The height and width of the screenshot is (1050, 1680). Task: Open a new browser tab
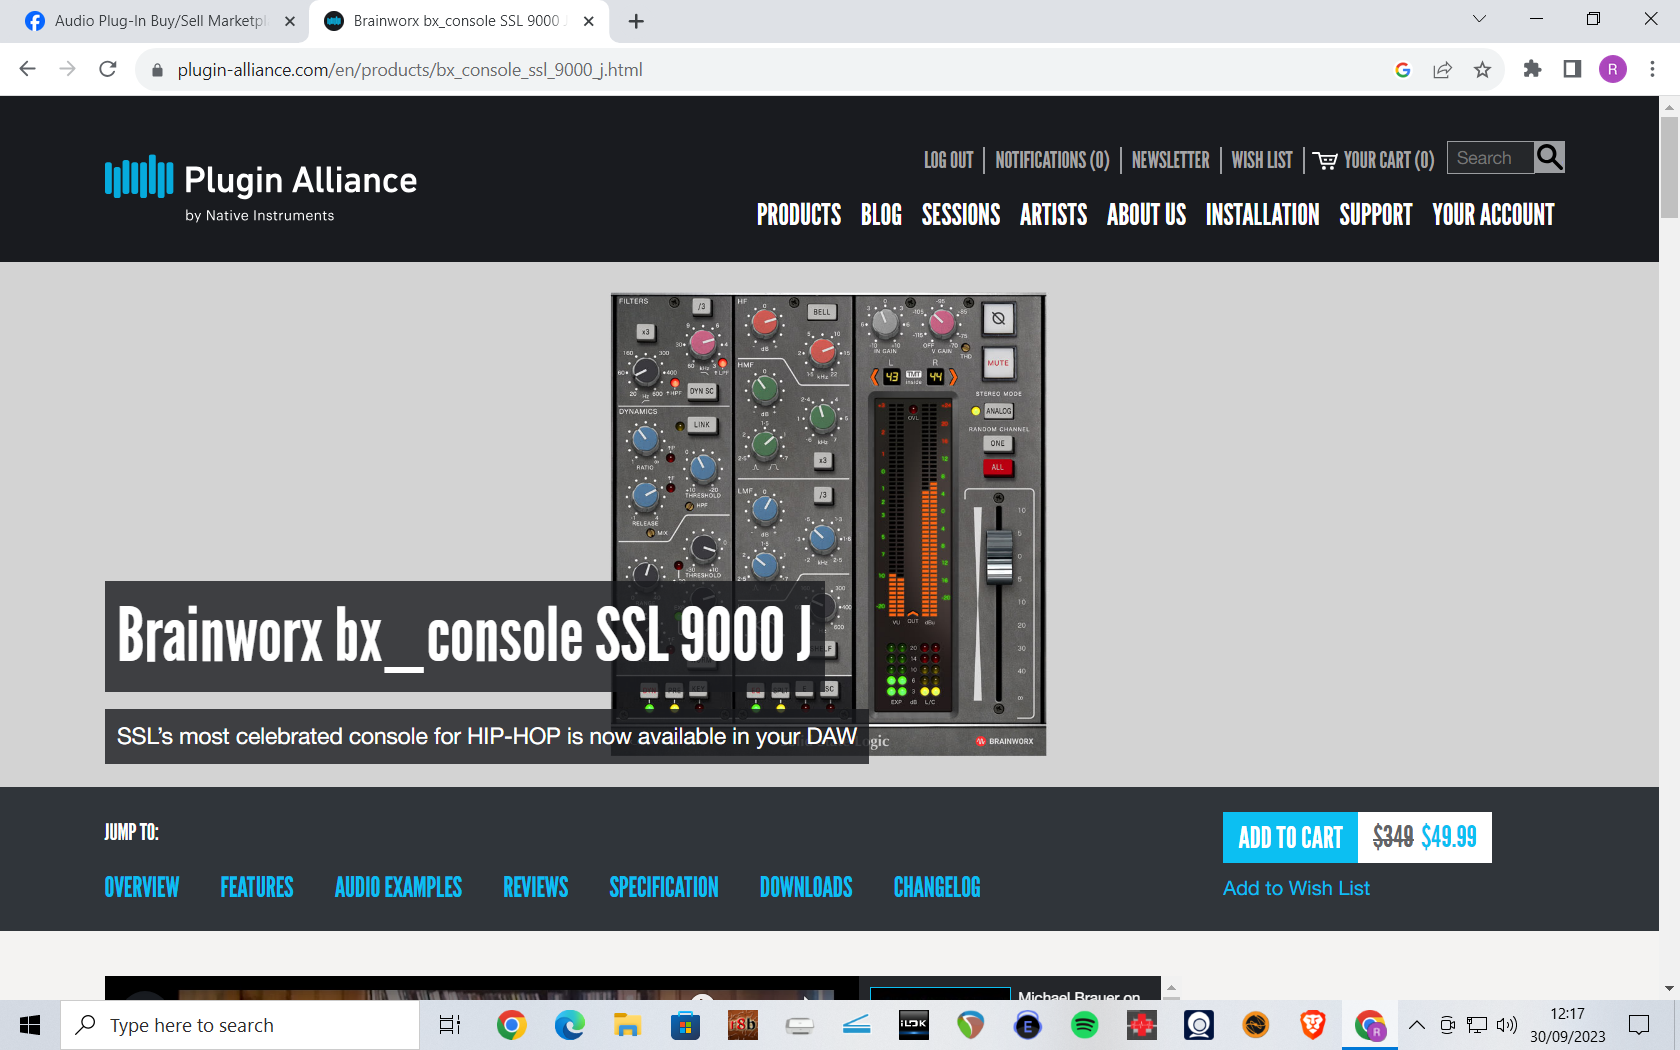[636, 21]
